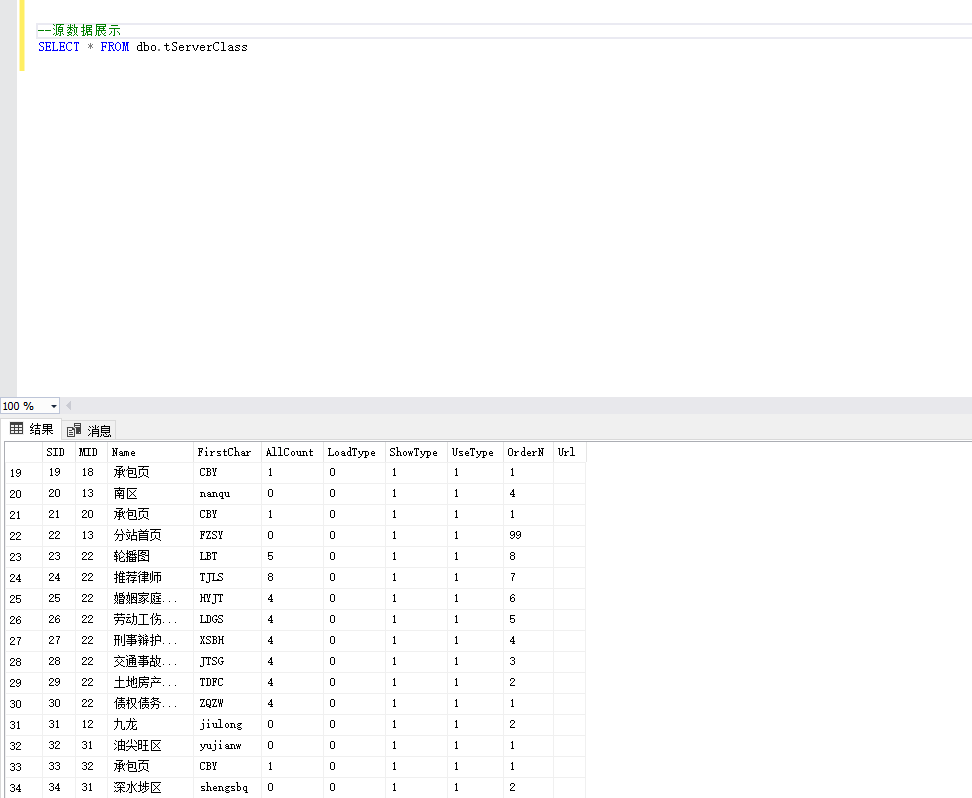
Task: Switch to the 结果 tab
Action: coord(40,429)
